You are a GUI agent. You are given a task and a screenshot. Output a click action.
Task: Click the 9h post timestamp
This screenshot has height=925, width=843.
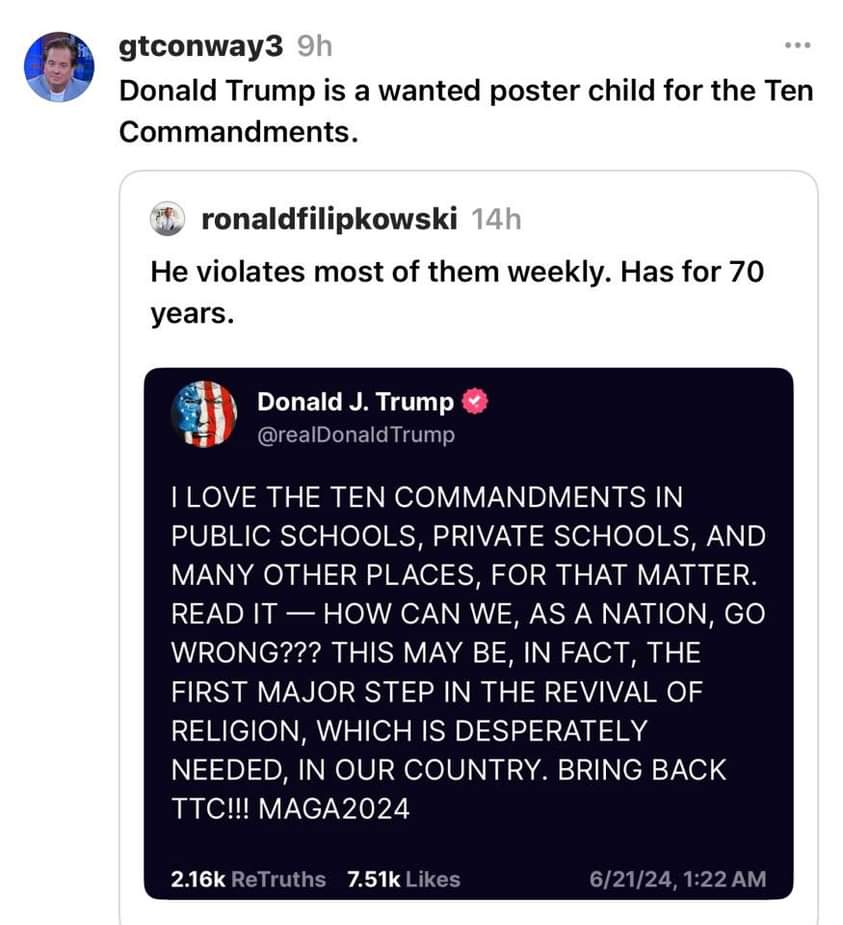(314, 46)
